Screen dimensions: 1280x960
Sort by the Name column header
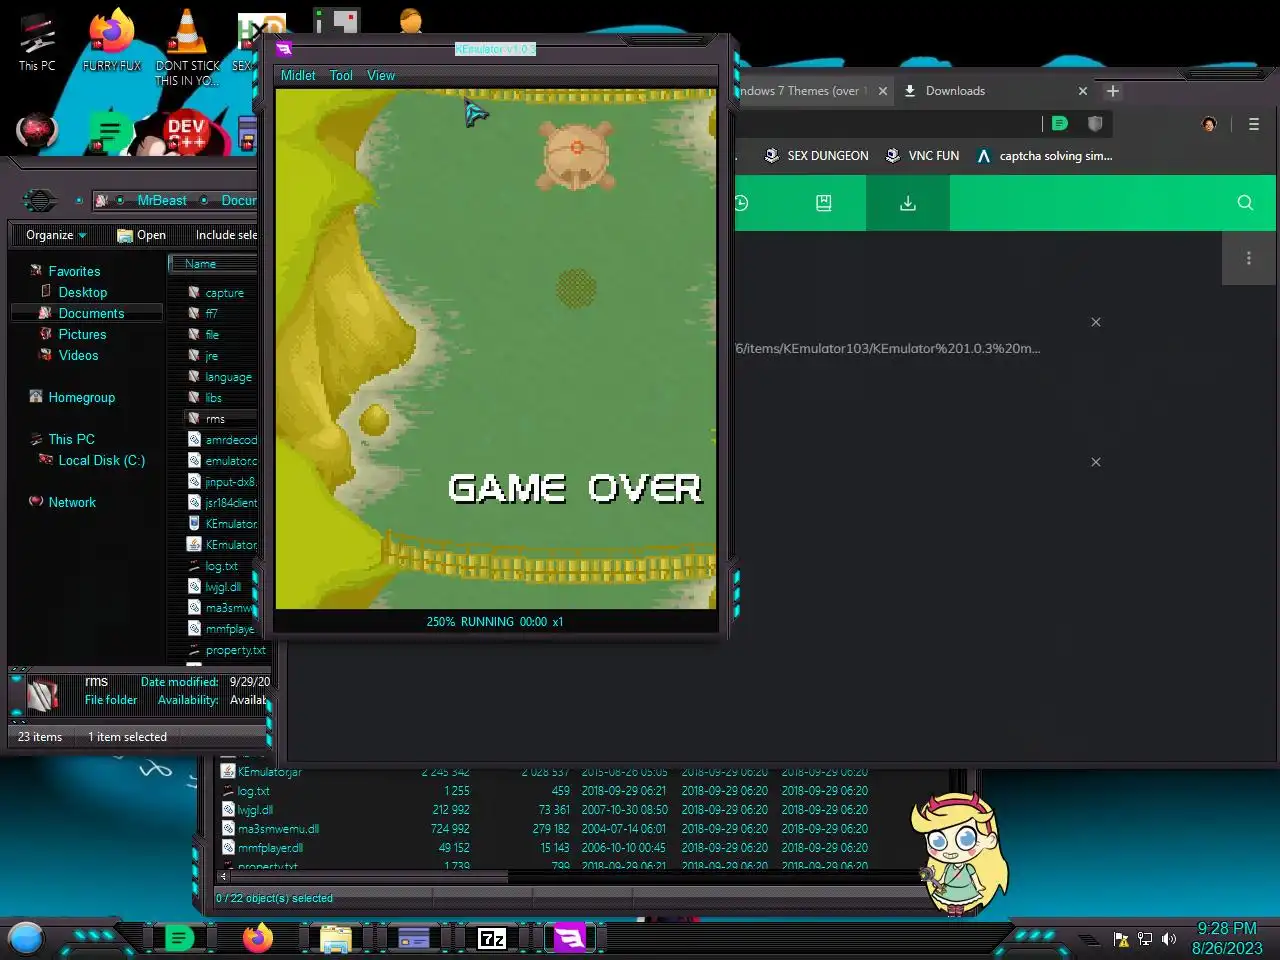pyautogui.click(x=212, y=264)
